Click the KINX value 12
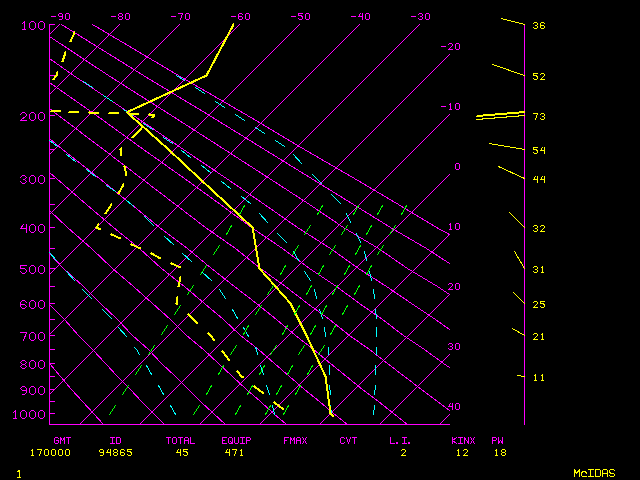 point(460,453)
